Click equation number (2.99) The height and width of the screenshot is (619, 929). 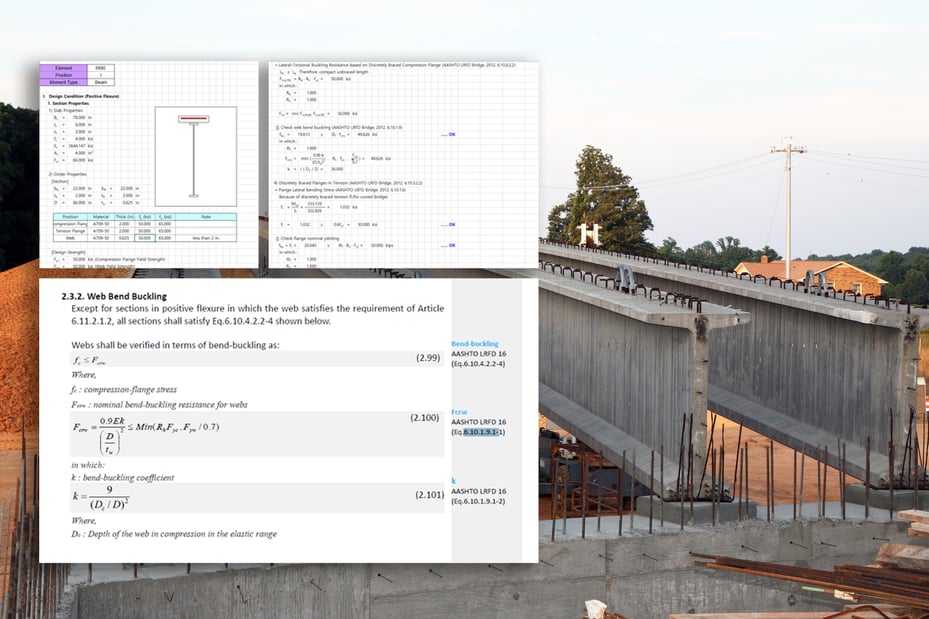click(428, 358)
